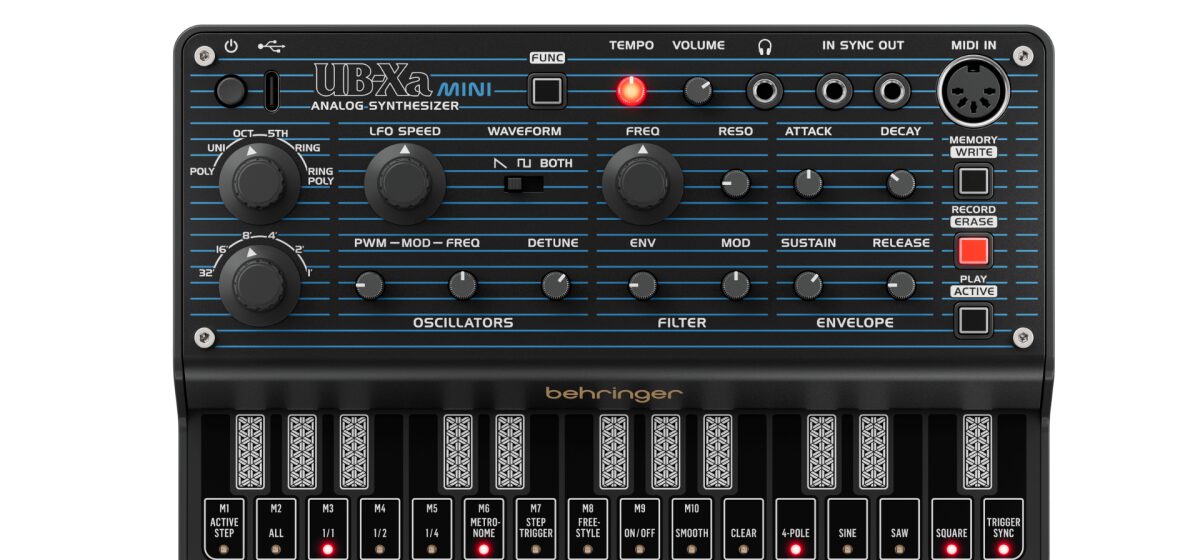The width and height of the screenshot is (1200, 560).
Task: Click the ATTACK knob
Action: tap(808, 182)
